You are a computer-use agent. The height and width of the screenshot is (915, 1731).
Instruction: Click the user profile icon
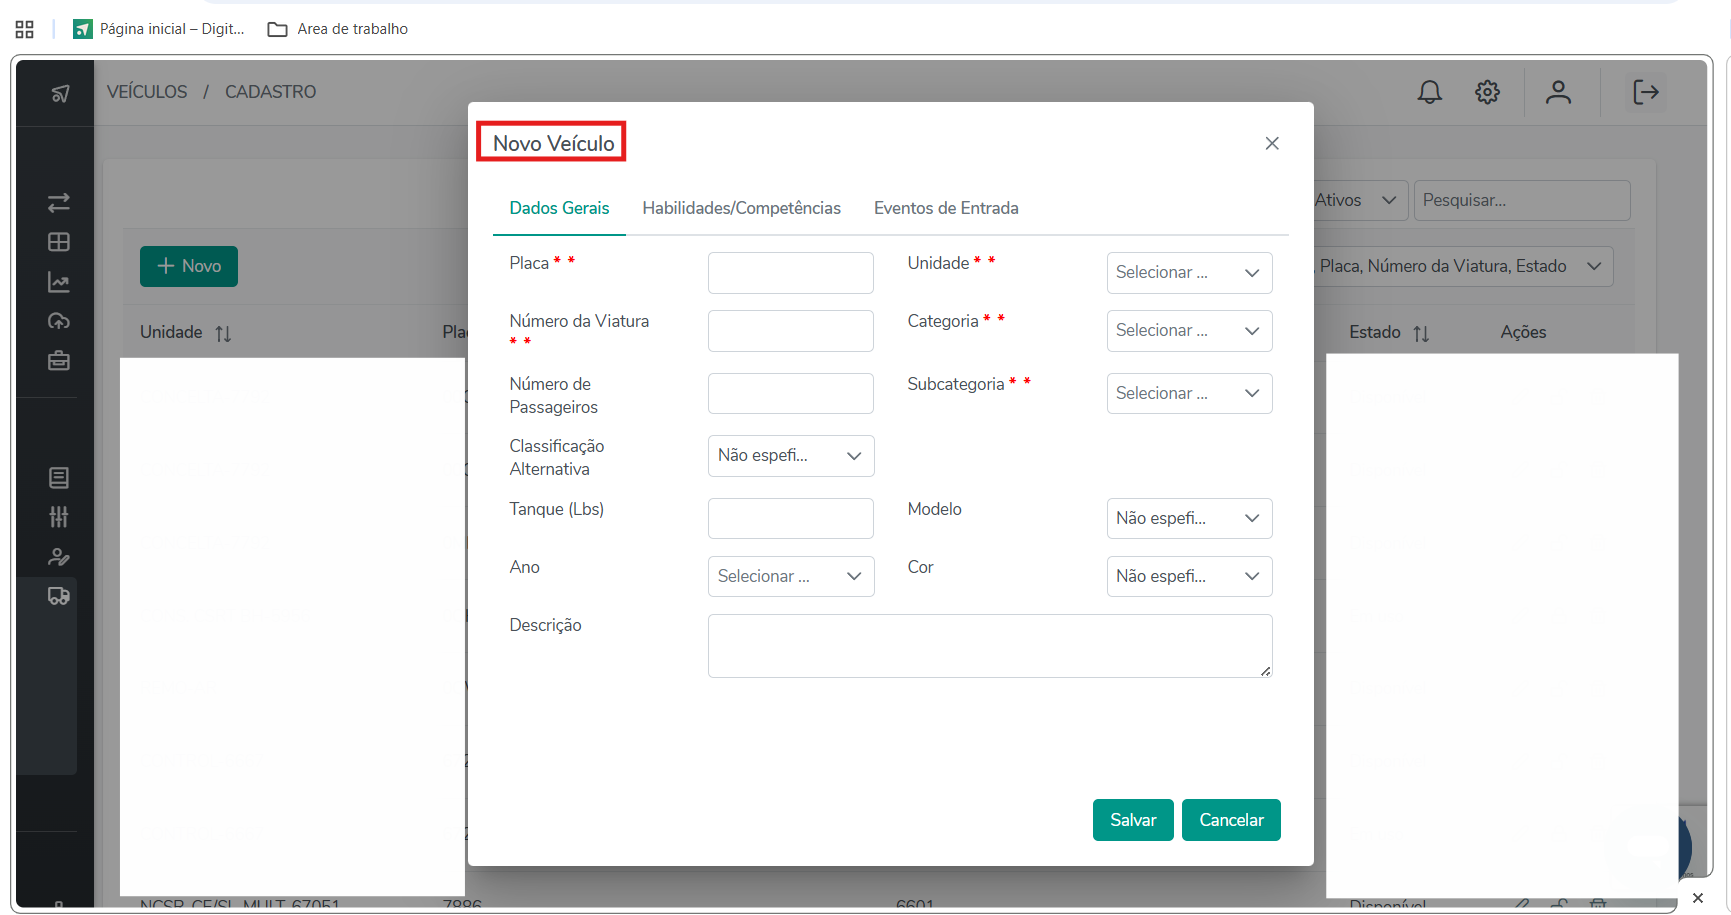[1558, 92]
